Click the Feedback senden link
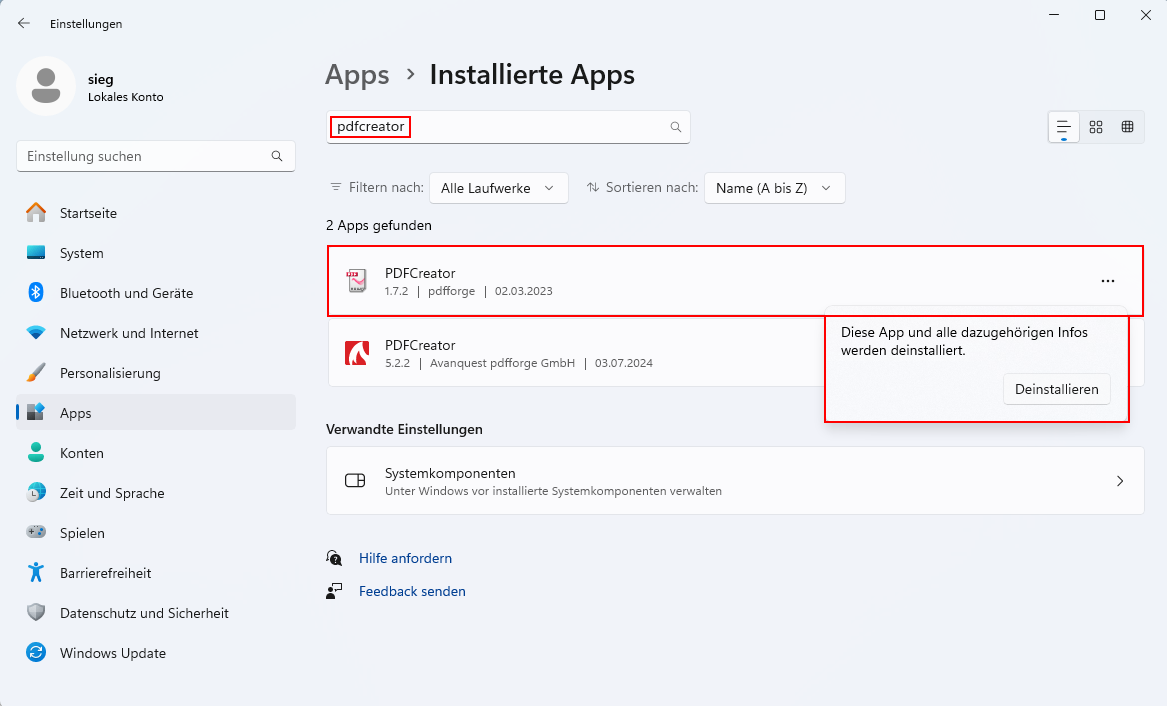Viewport: 1167px width, 706px height. click(x=412, y=591)
